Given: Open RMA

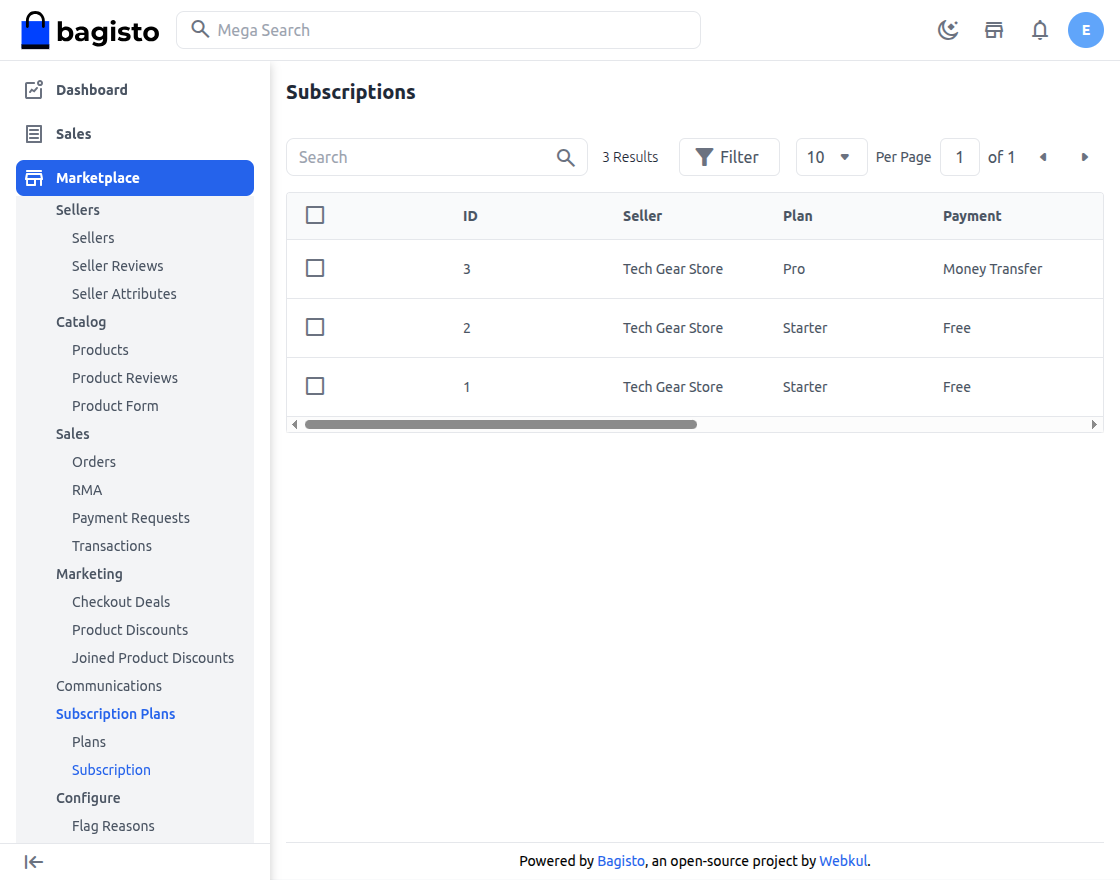Looking at the screenshot, I should (x=87, y=490).
